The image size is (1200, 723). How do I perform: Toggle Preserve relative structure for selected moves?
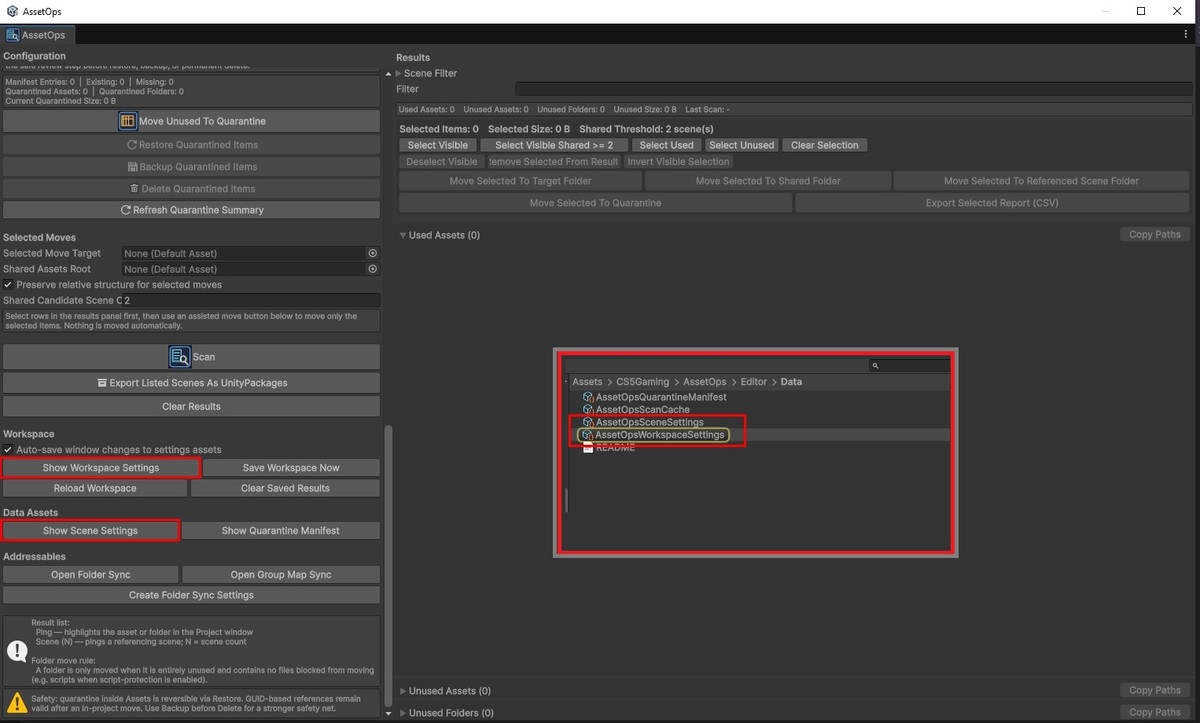point(8,285)
